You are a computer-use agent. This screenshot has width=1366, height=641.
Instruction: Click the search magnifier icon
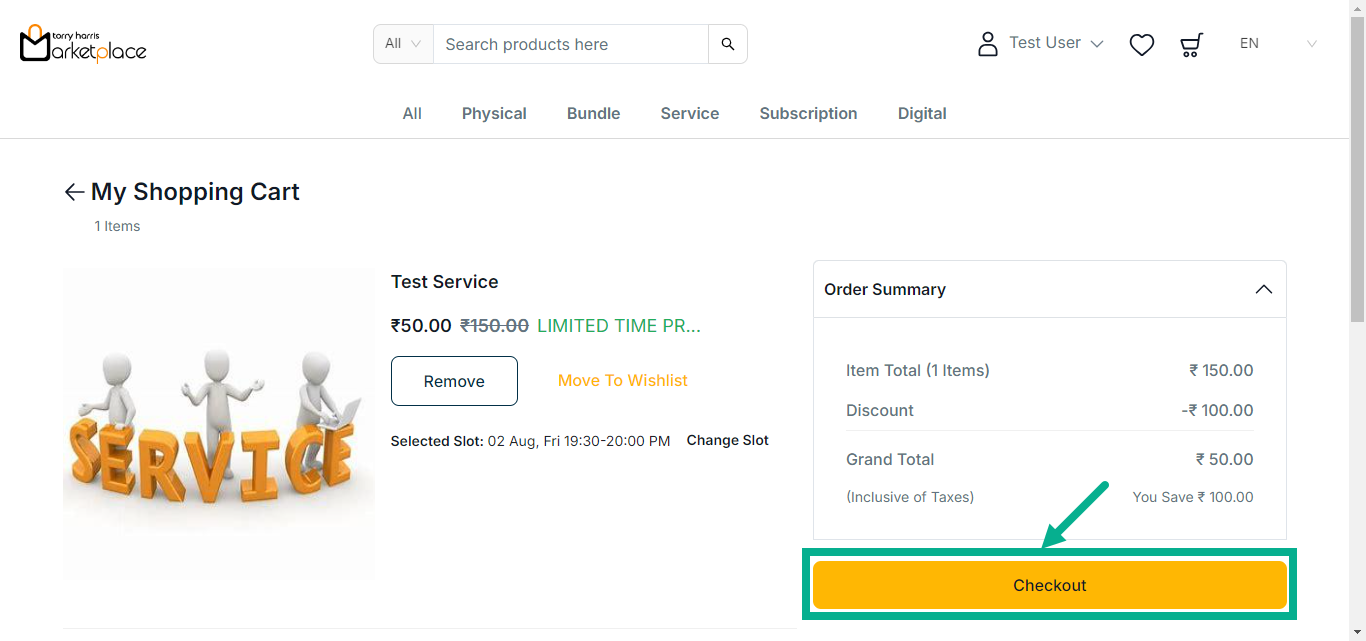tap(728, 44)
